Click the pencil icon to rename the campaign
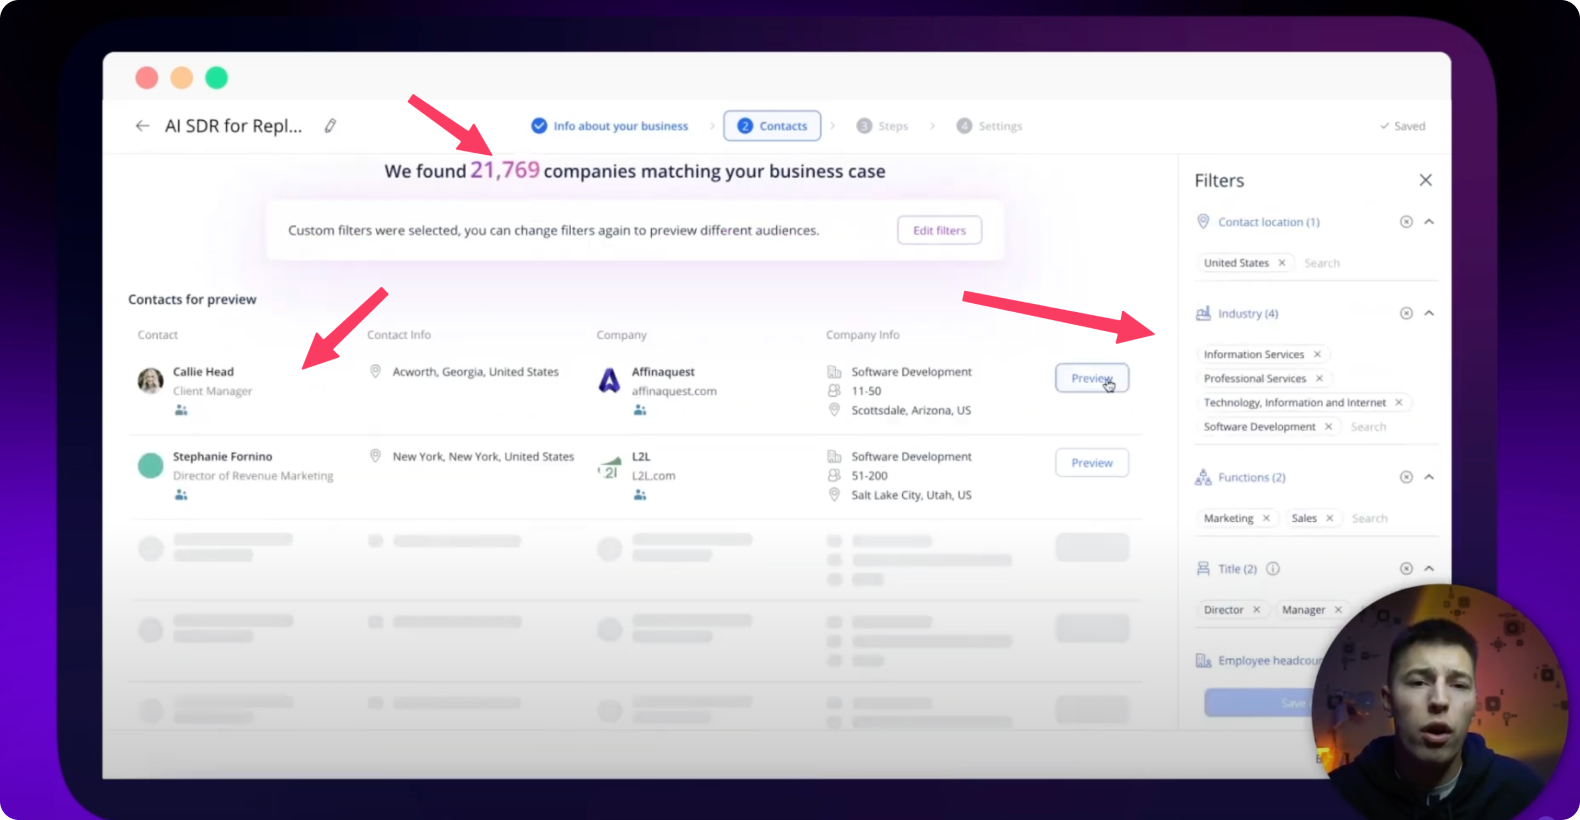The image size is (1580, 820). (330, 126)
